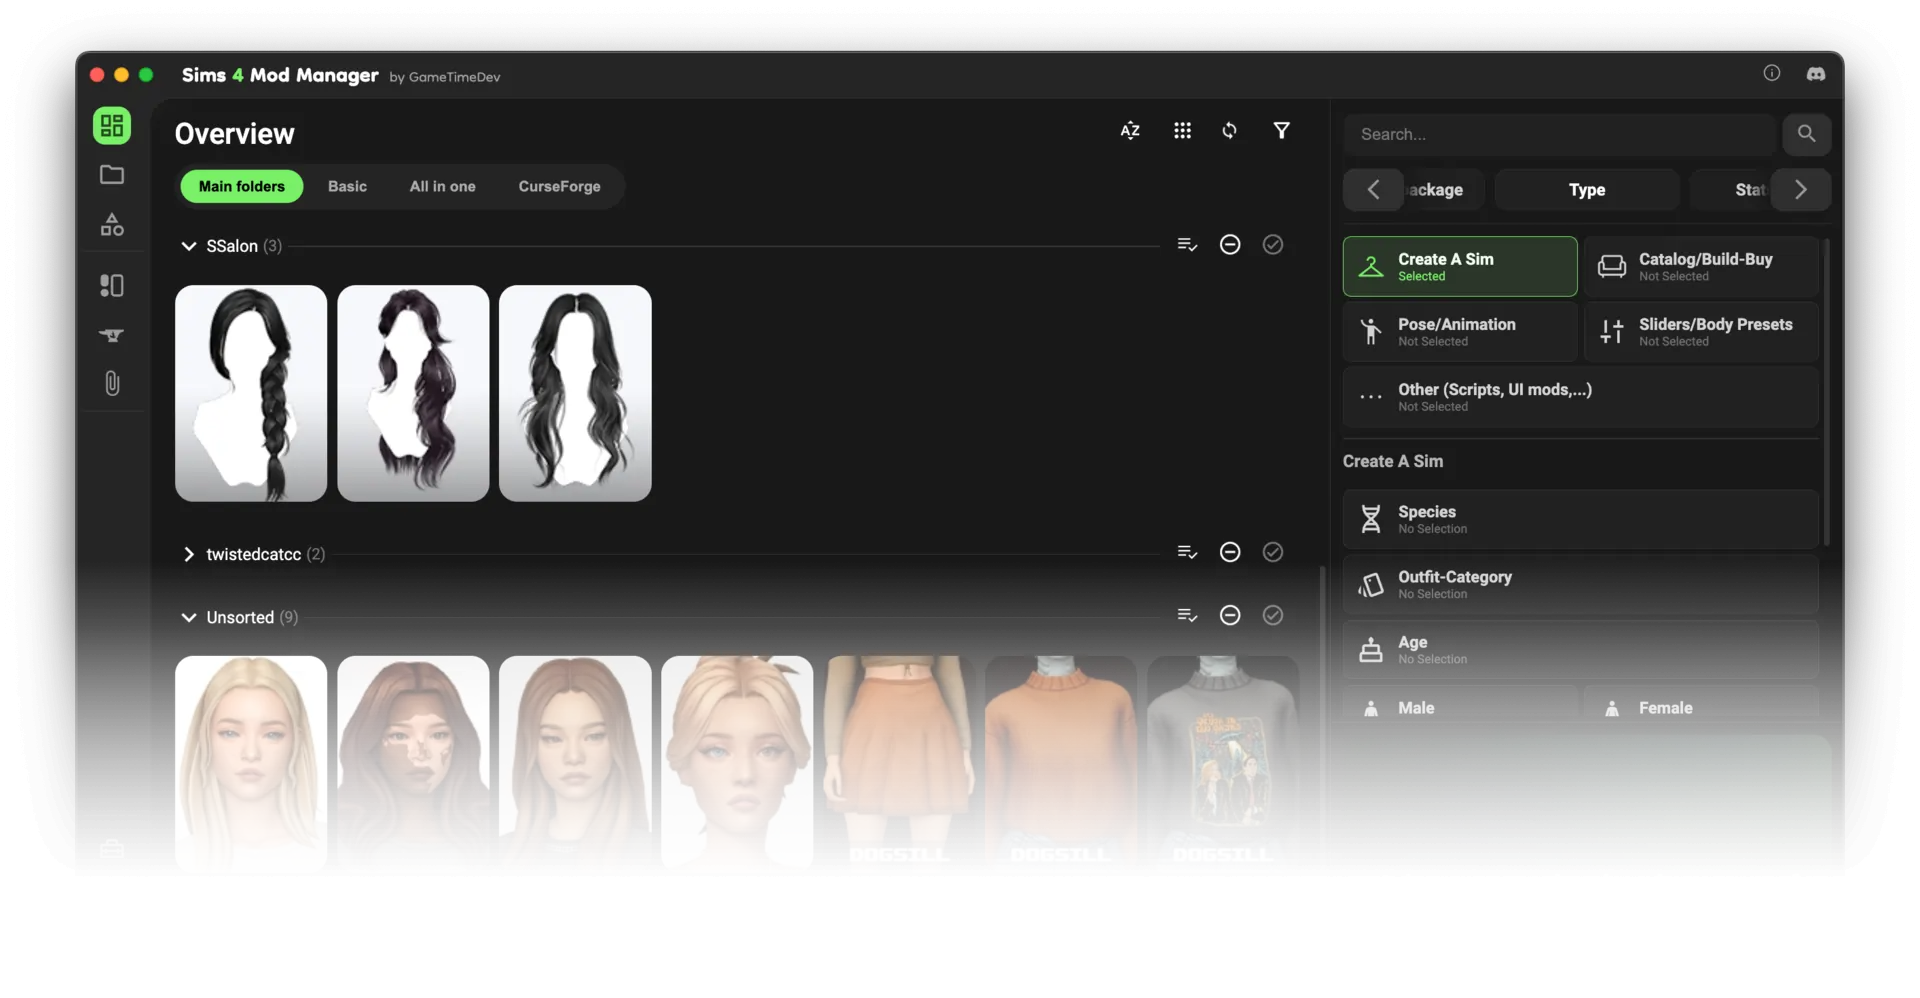1920x998 pixels.
Task: Open the layout panels sidebar icon
Action: [112, 286]
